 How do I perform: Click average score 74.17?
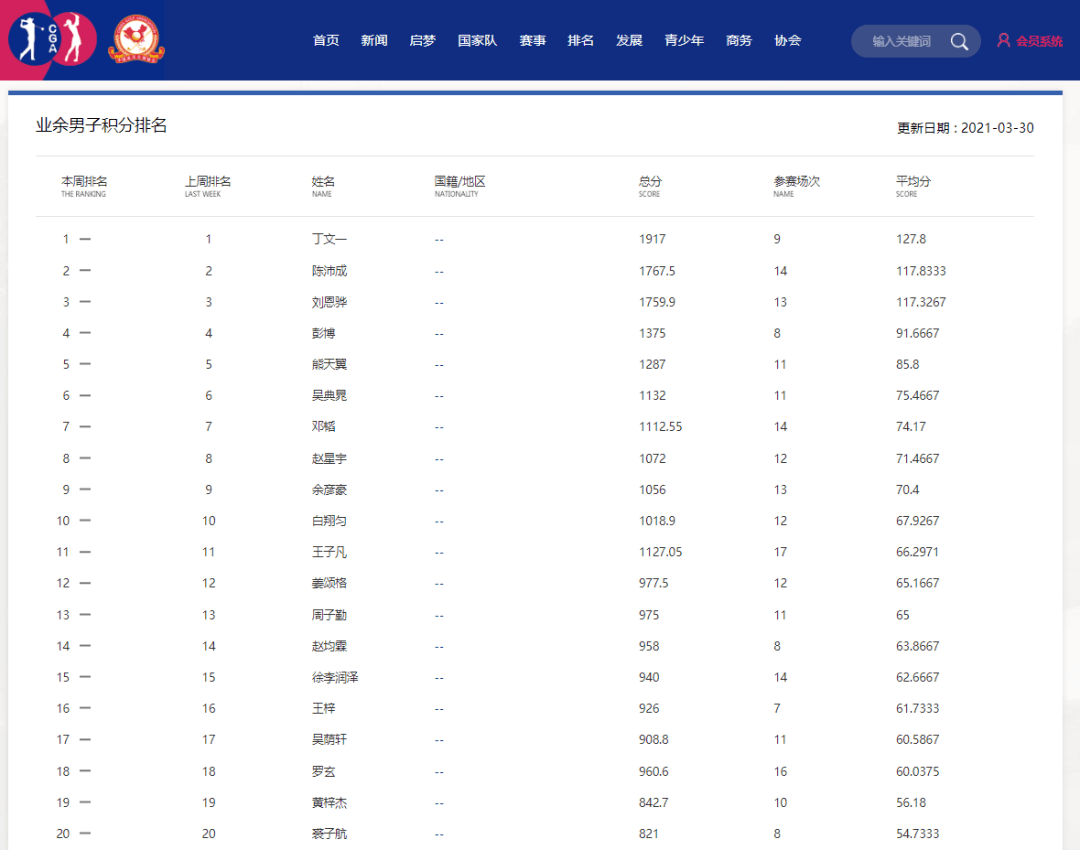(911, 426)
